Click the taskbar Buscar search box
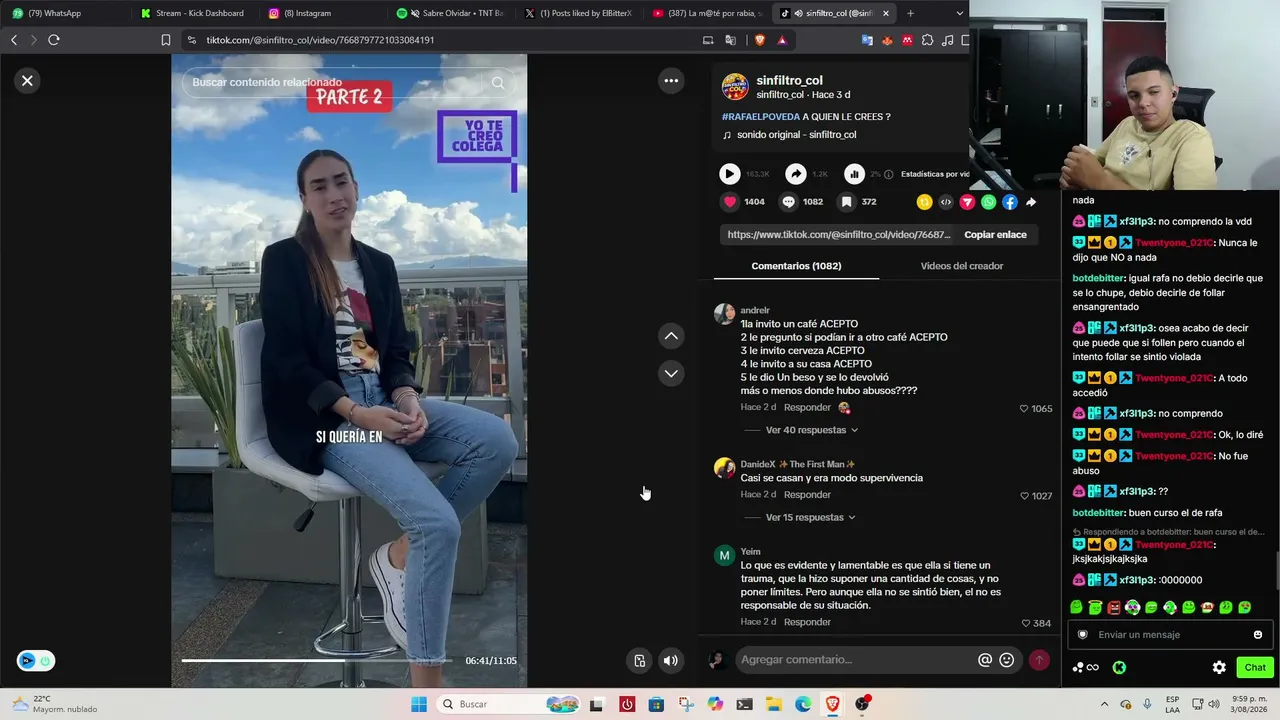 [x=508, y=704]
